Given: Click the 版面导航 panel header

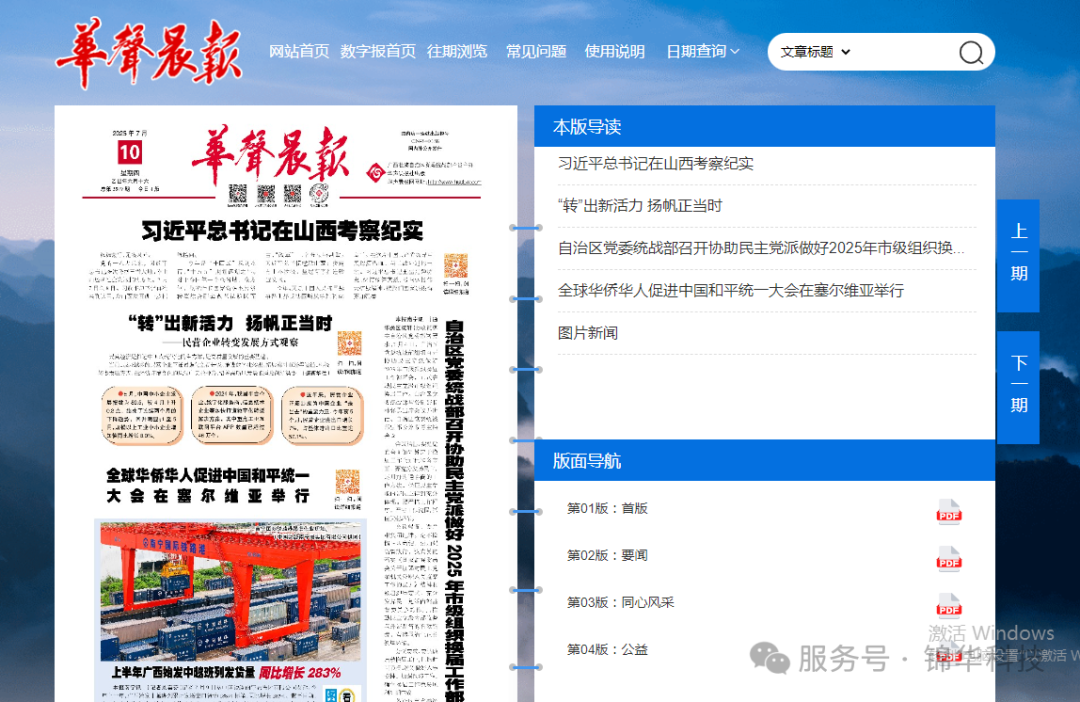Looking at the screenshot, I should pos(765,461).
